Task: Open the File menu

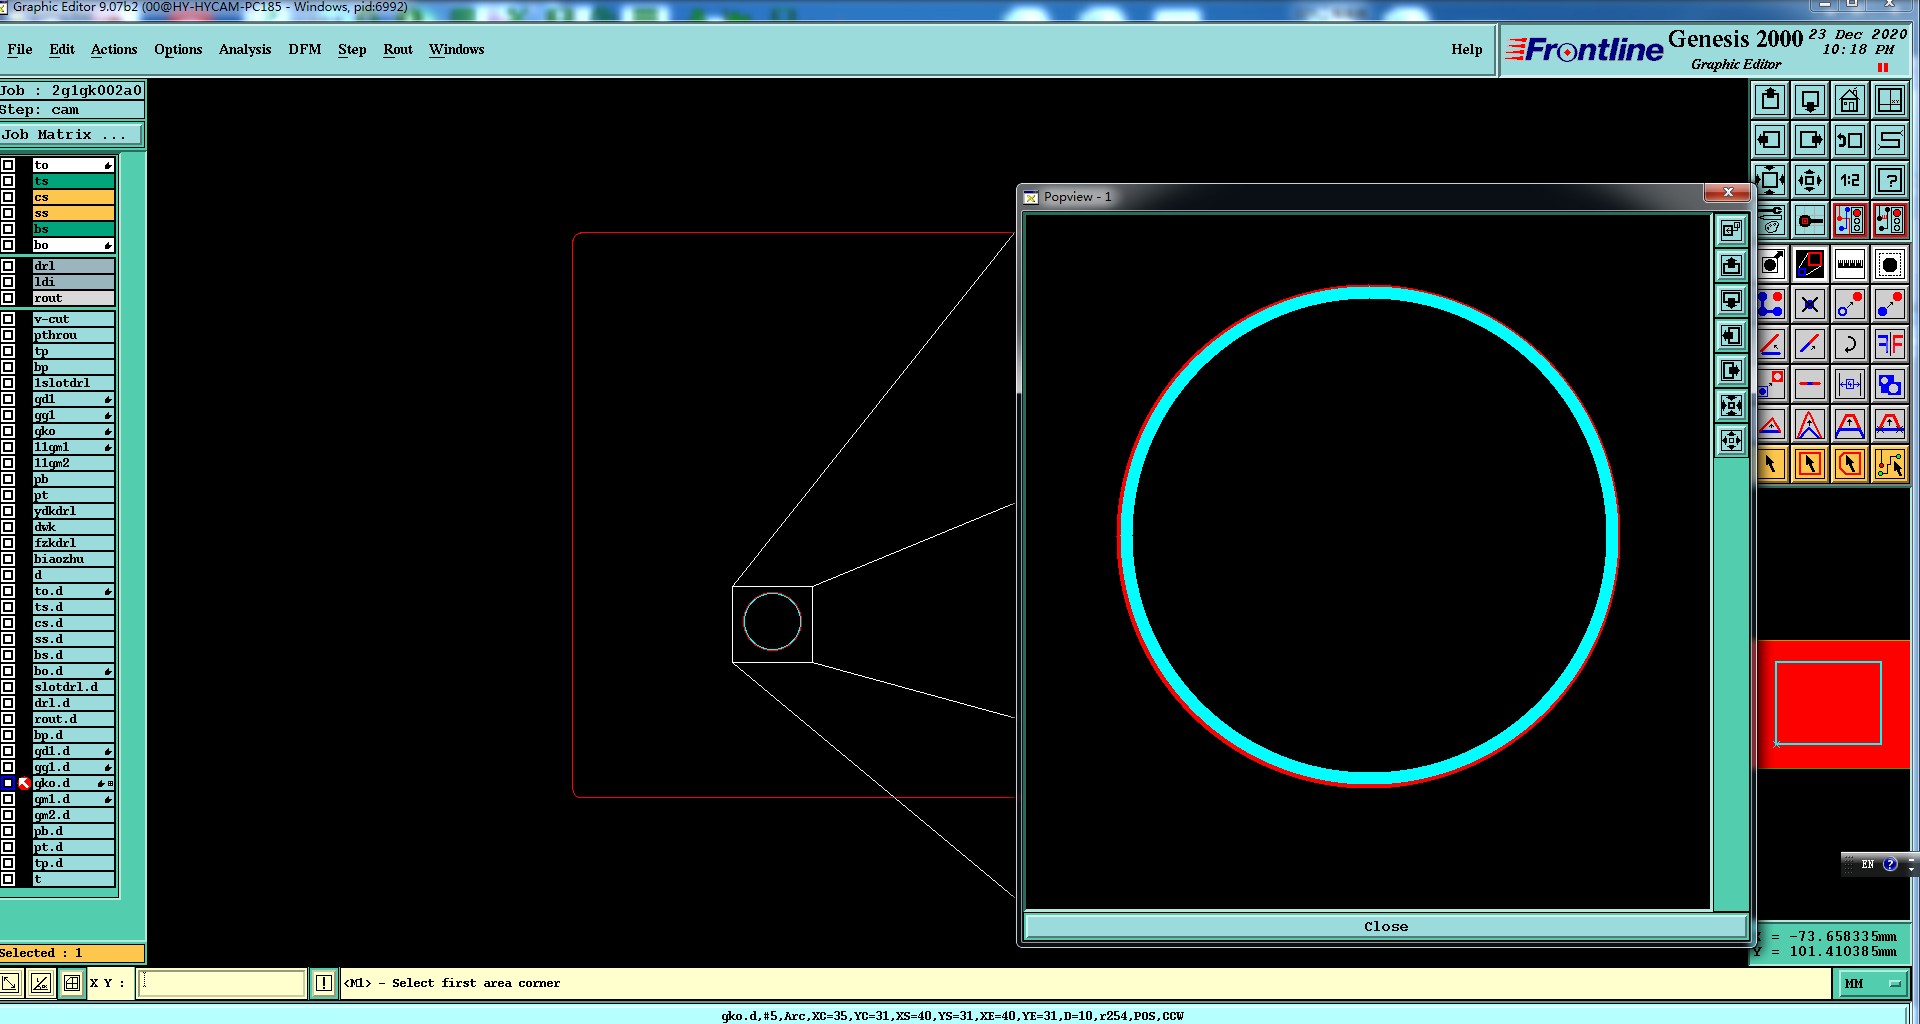Action: (20, 49)
